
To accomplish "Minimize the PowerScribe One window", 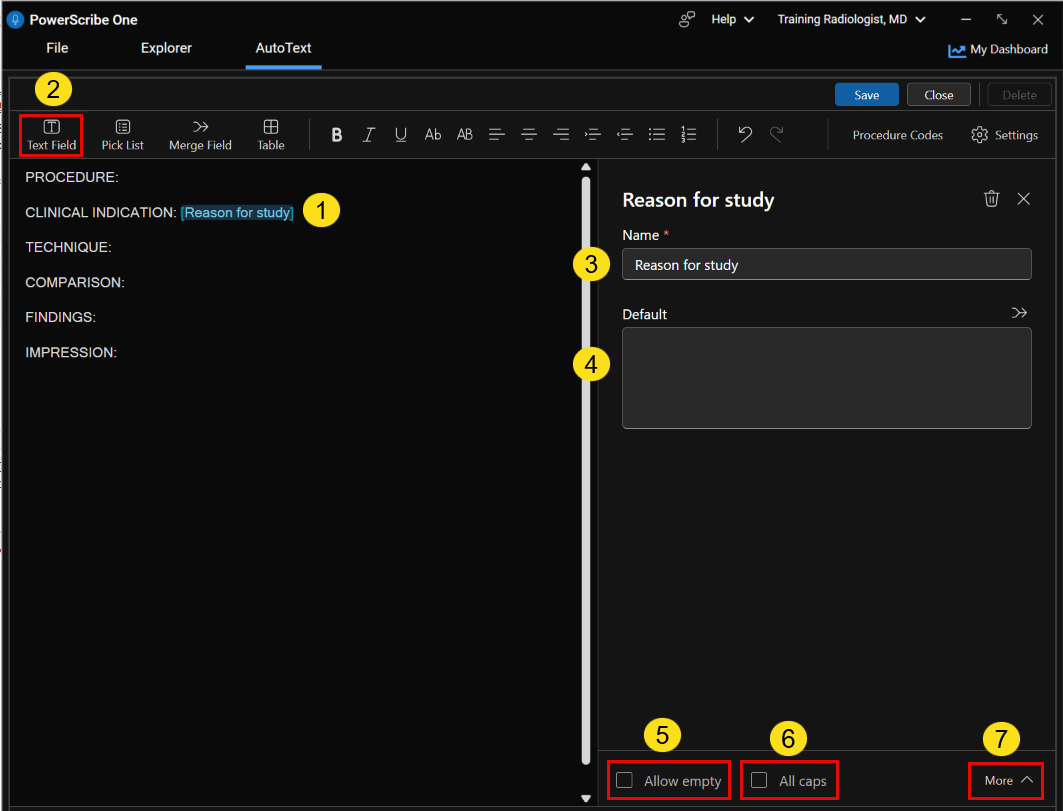I will (x=966, y=20).
